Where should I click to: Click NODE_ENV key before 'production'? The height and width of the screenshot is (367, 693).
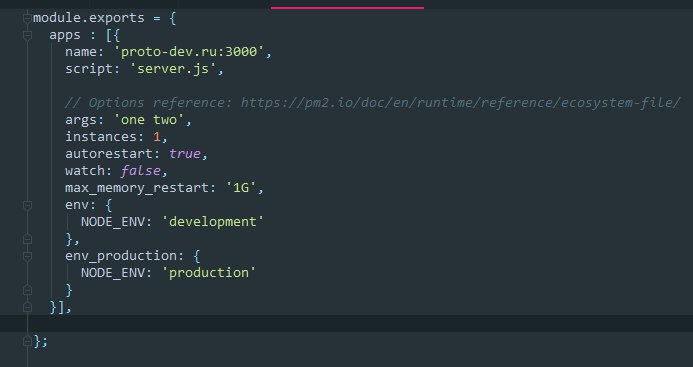[x=113, y=273]
